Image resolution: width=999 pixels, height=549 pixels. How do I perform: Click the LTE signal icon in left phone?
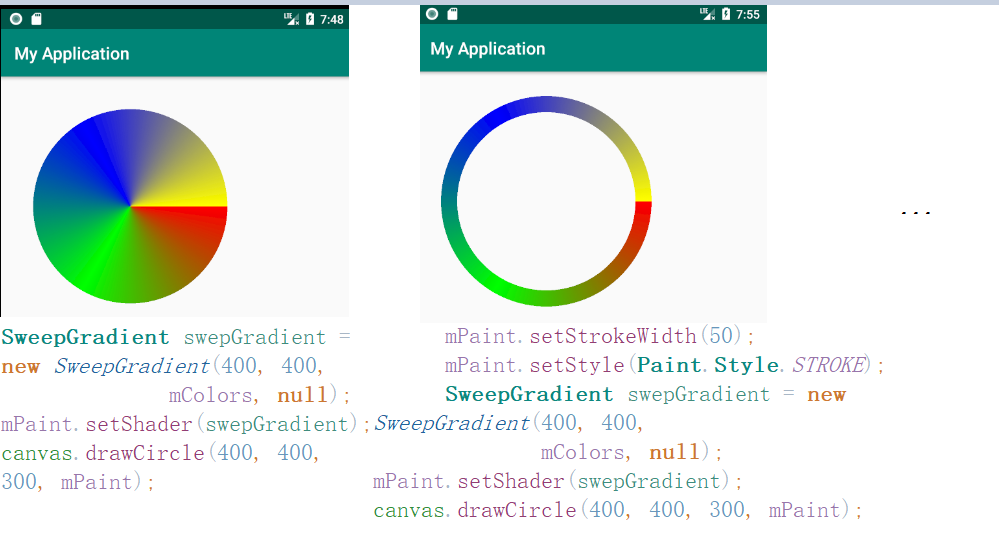point(291,19)
